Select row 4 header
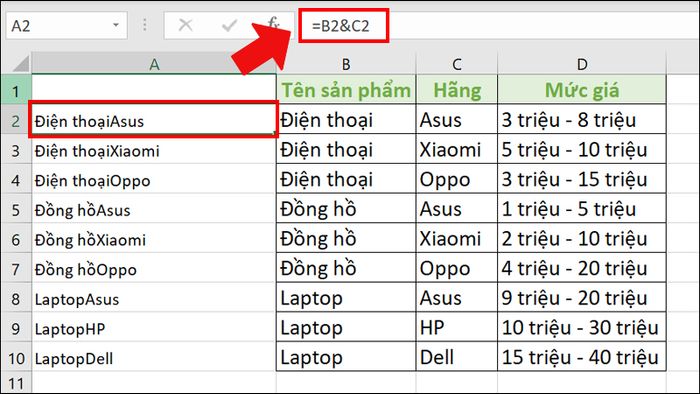 coord(16,179)
